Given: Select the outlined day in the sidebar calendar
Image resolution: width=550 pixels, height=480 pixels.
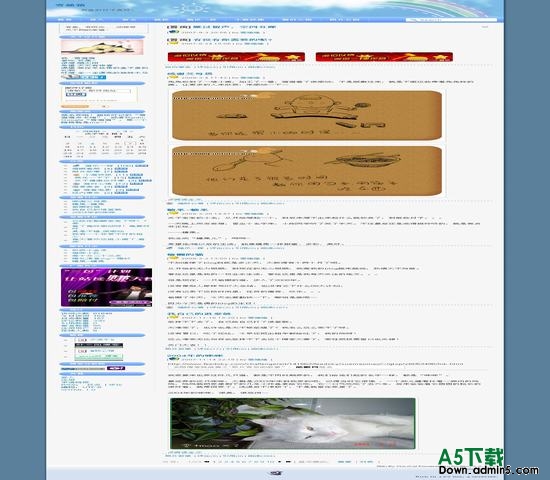Looking at the screenshot, I should tap(130, 144).
